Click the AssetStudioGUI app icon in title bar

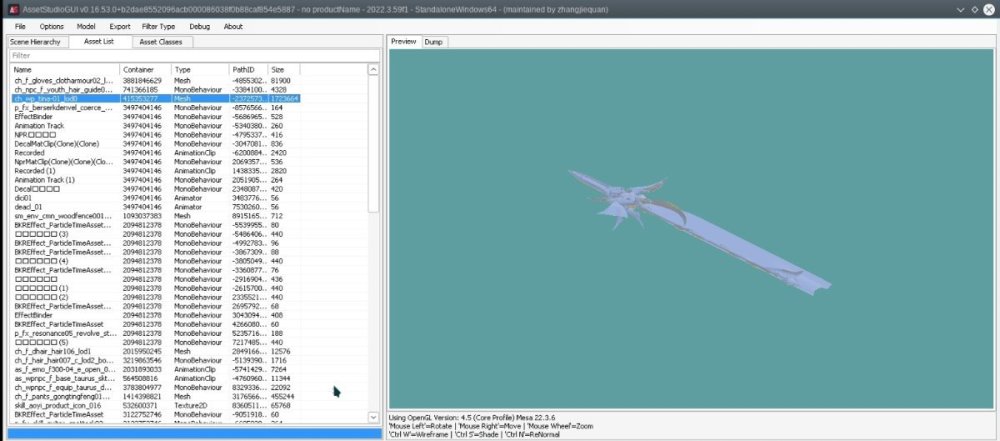tap(9, 8)
